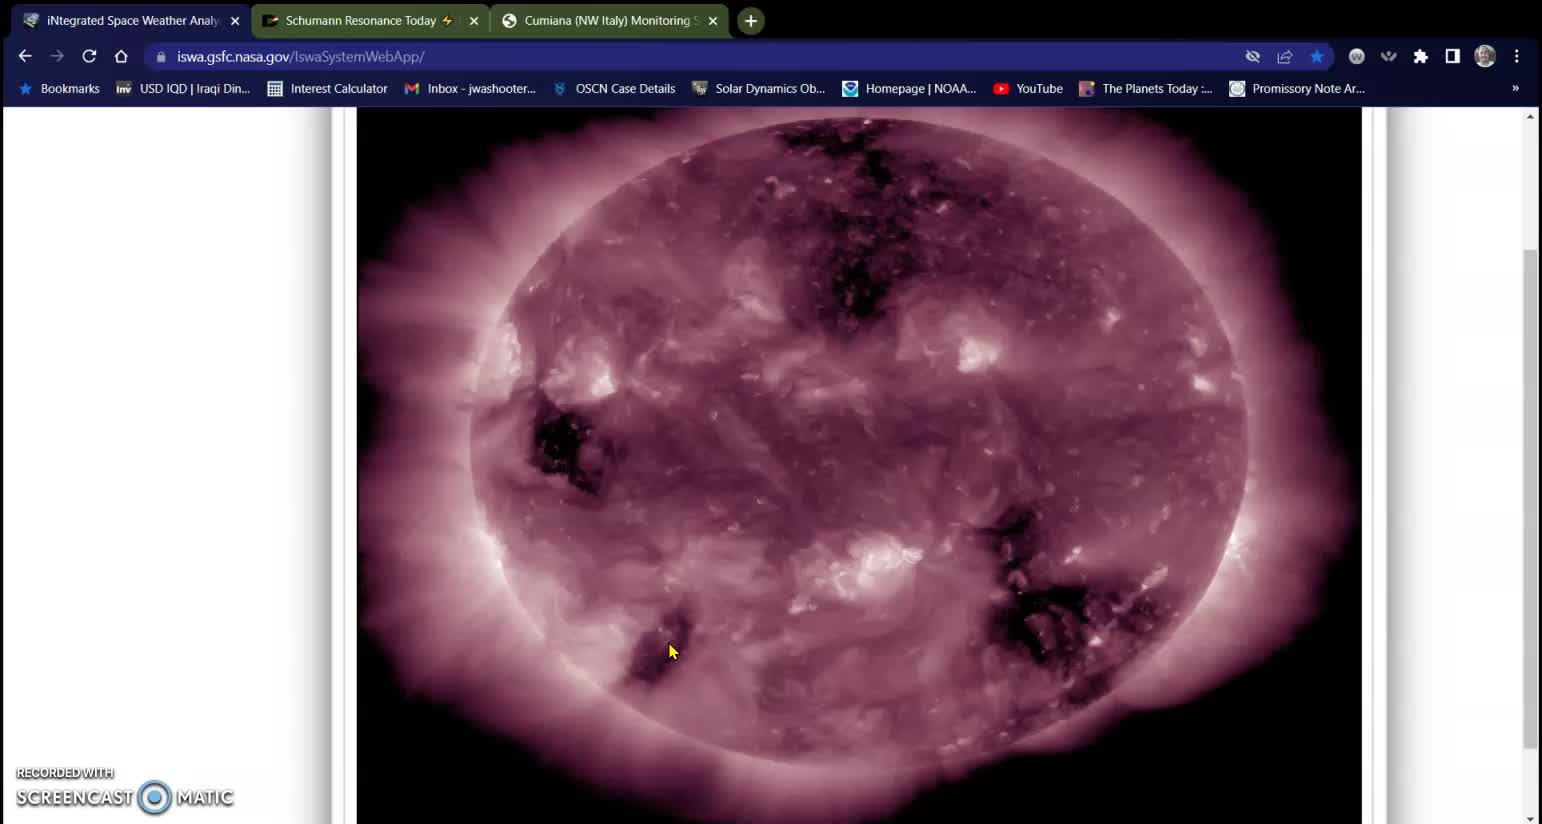Close the Cumiana Monitoring tab
Screen dimensions: 1542x824
713,20
